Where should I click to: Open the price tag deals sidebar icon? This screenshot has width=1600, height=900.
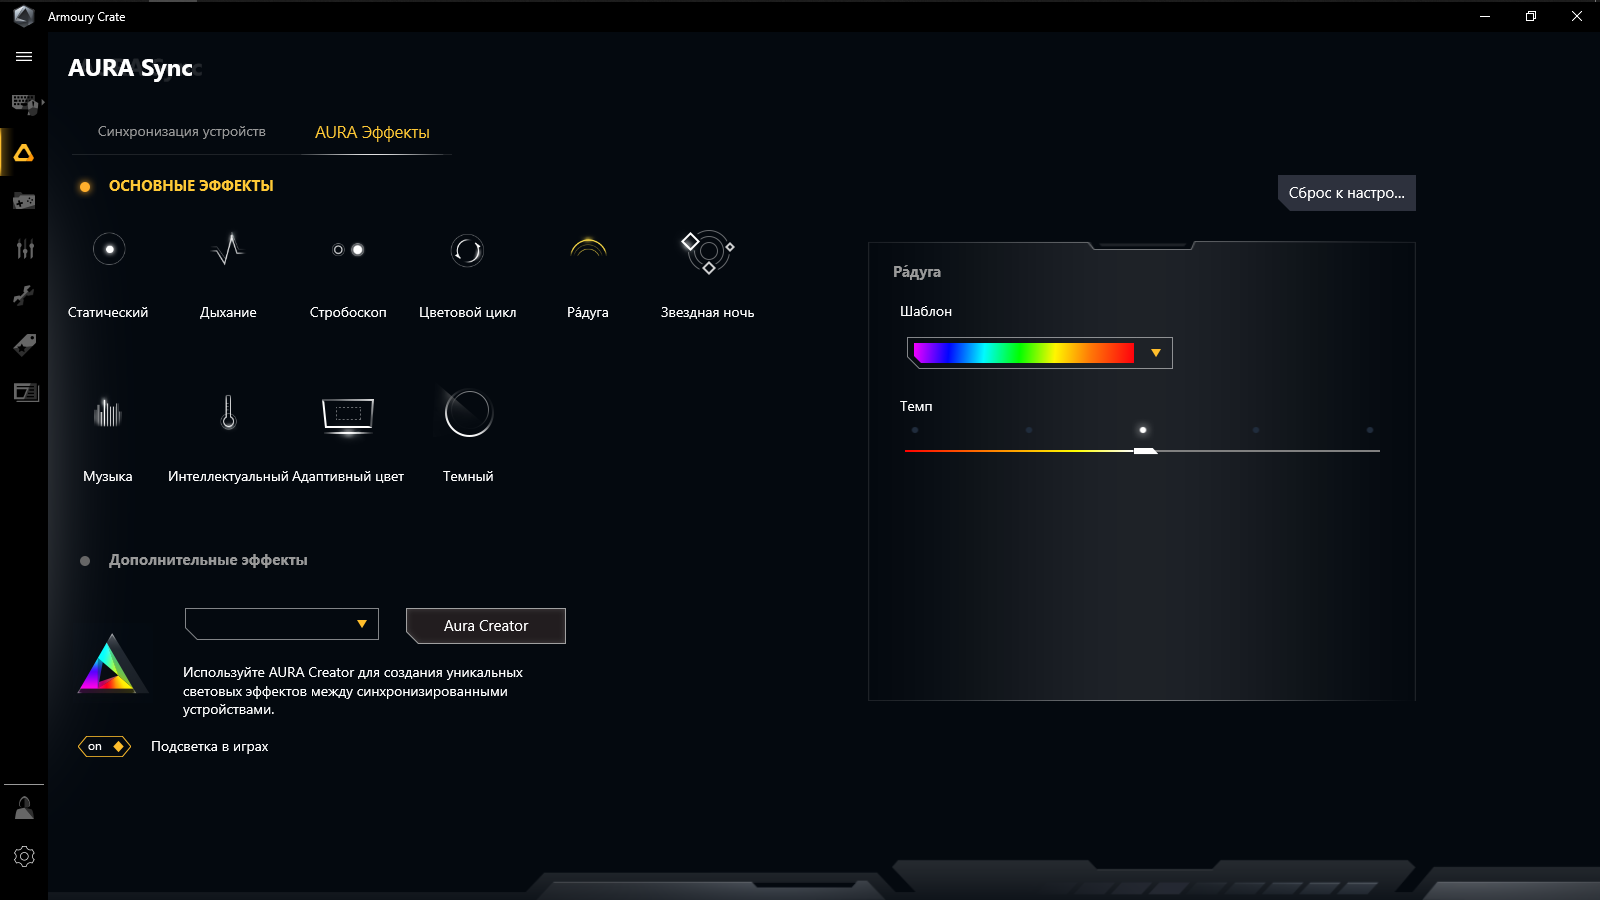(25, 344)
